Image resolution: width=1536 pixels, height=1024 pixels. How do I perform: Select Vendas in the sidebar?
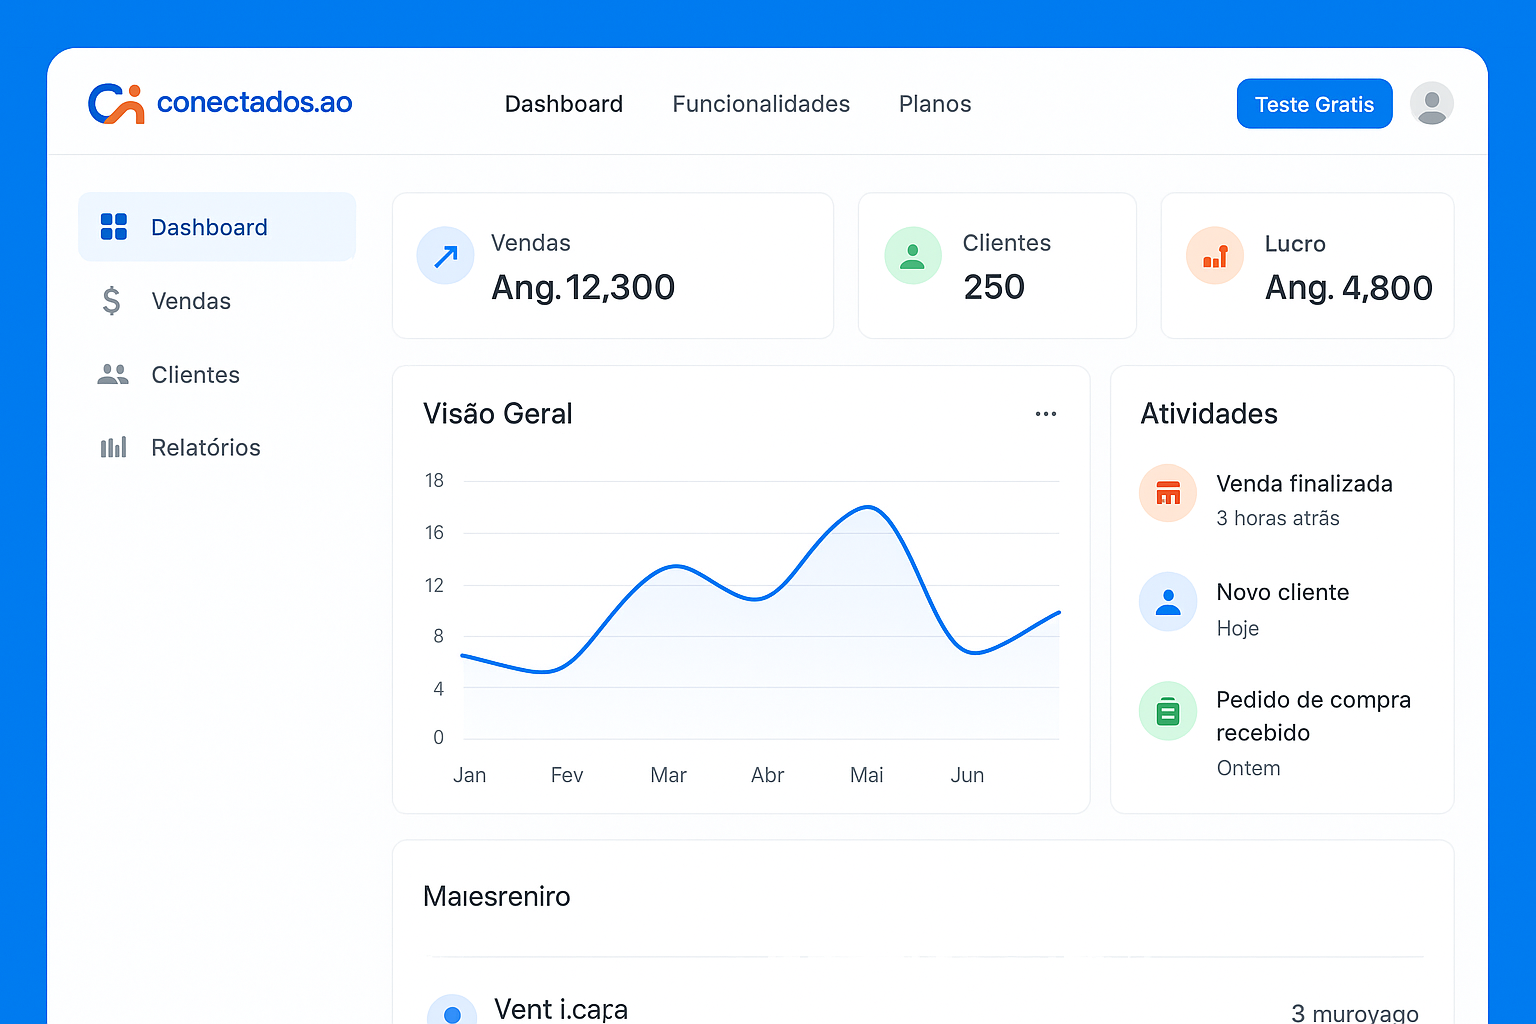point(217,301)
